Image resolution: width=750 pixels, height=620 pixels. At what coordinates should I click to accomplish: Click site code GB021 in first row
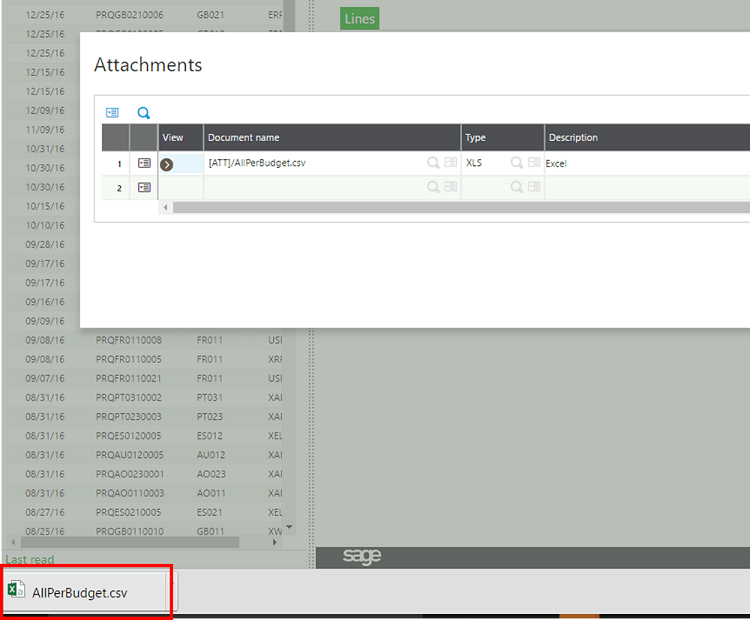210,15
